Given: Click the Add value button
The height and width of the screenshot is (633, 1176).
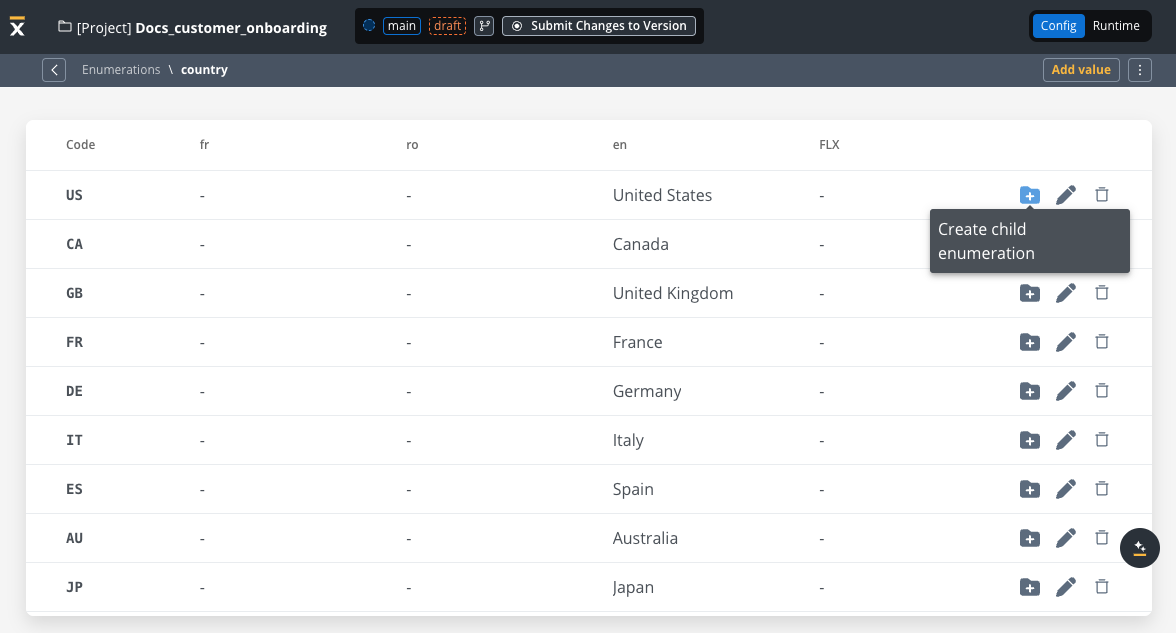Looking at the screenshot, I should (x=1081, y=70).
